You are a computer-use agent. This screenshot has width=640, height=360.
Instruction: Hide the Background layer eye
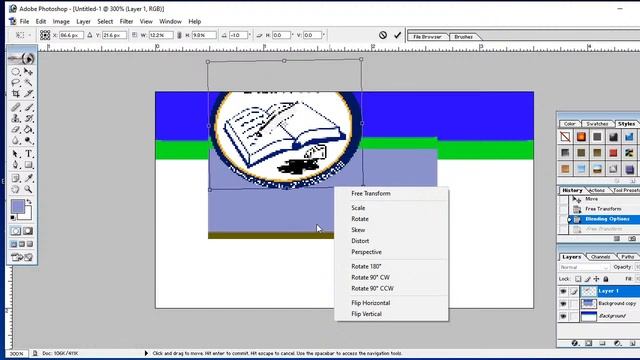click(563, 316)
